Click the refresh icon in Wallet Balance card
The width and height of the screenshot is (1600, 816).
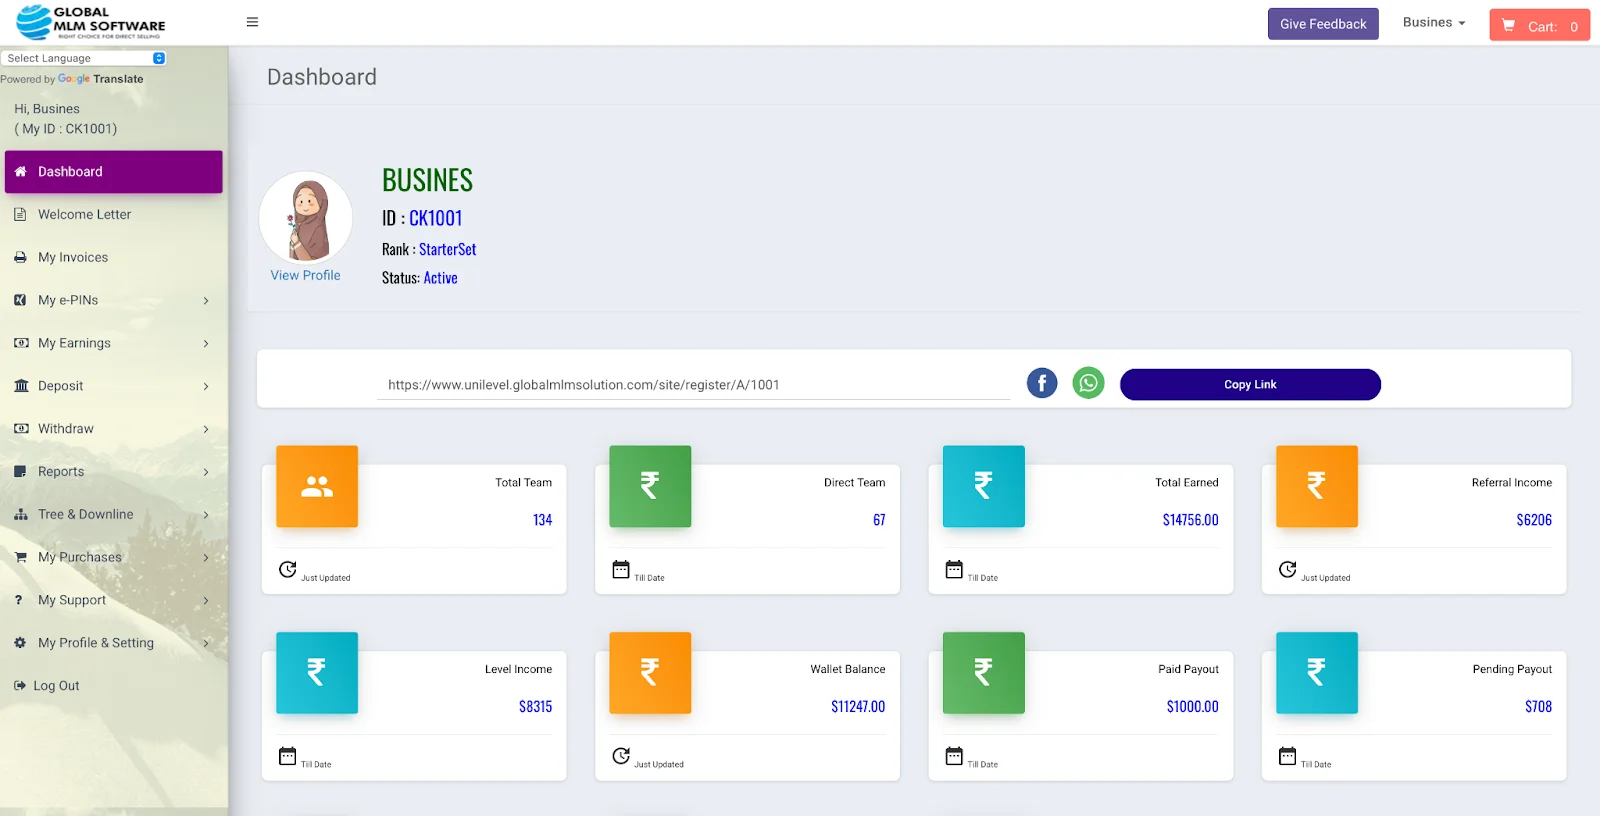pos(621,755)
